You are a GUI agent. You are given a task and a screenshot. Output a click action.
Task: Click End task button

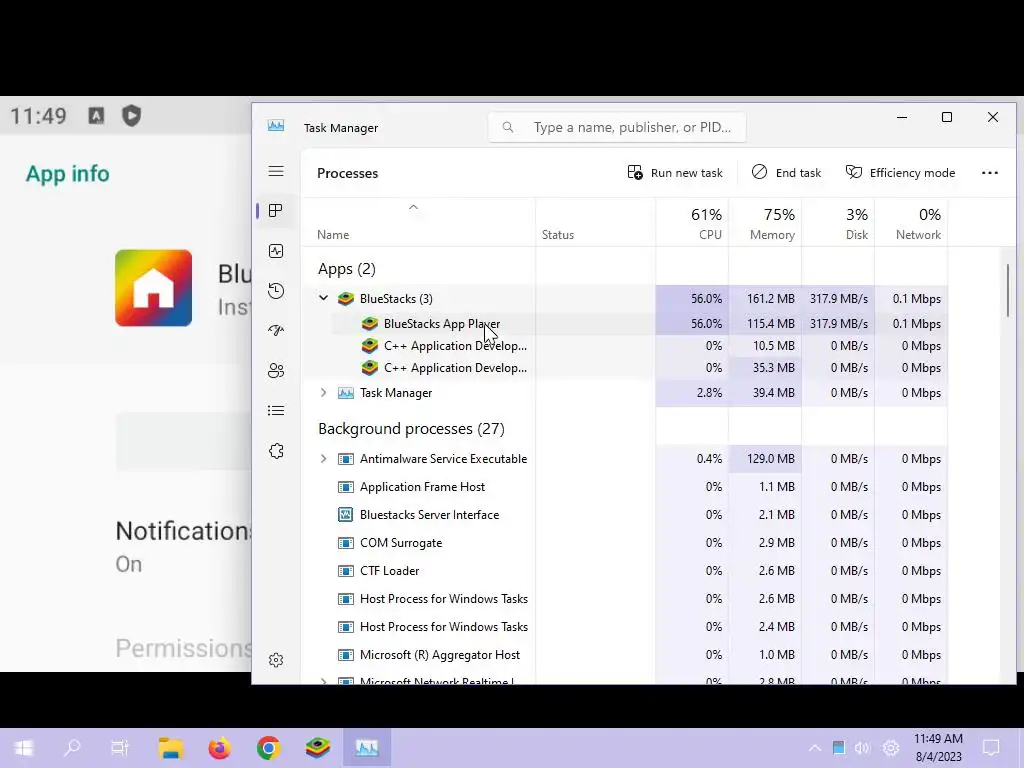tap(786, 172)
